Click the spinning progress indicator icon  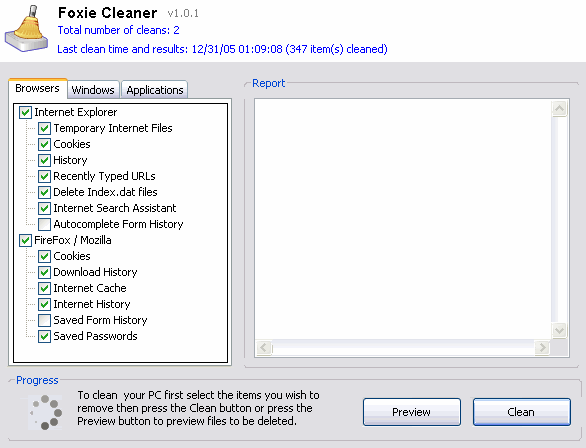46,412
